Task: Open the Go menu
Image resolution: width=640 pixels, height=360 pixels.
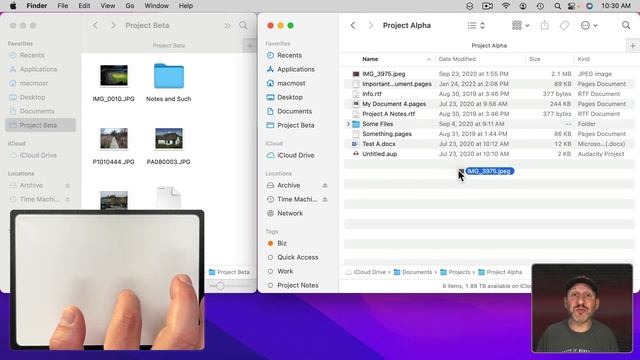Action: [130, 6]
